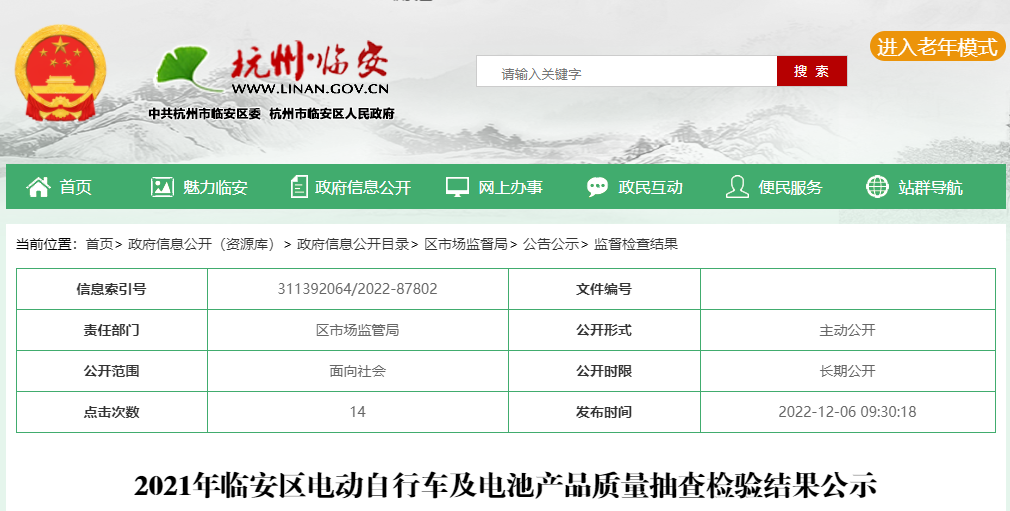The width and height of the screenshot is (1010, 511).
Task: Toggle 进入老年模式 senior mode
Action: coord(937,47)
